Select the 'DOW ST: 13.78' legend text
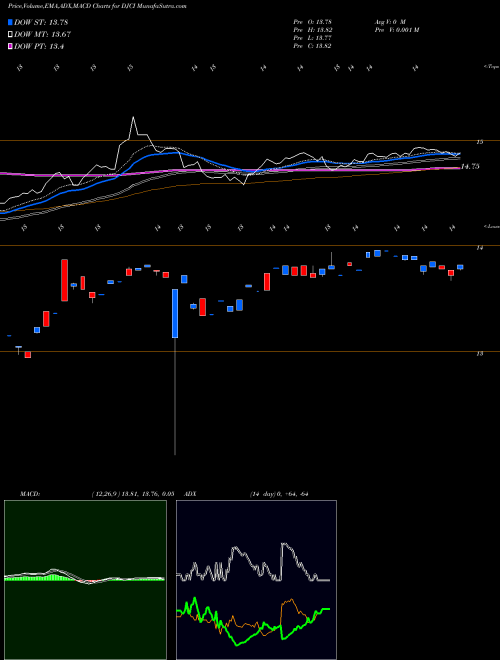This screenshot has width=500, height=660. pyautogui.click(x=41, y=22)
